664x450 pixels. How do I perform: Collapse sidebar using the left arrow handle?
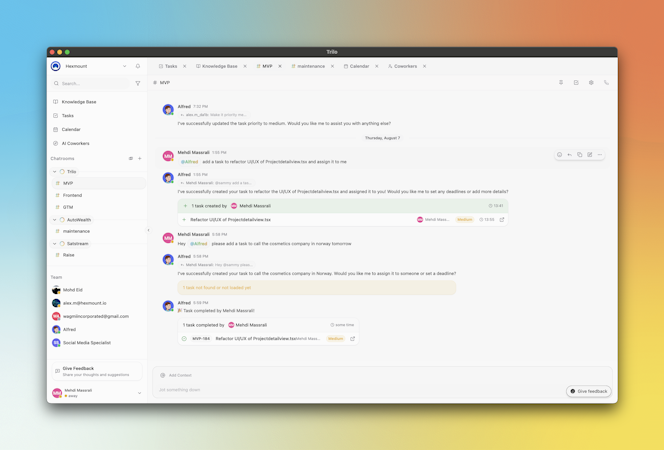(x=148, y=230)
